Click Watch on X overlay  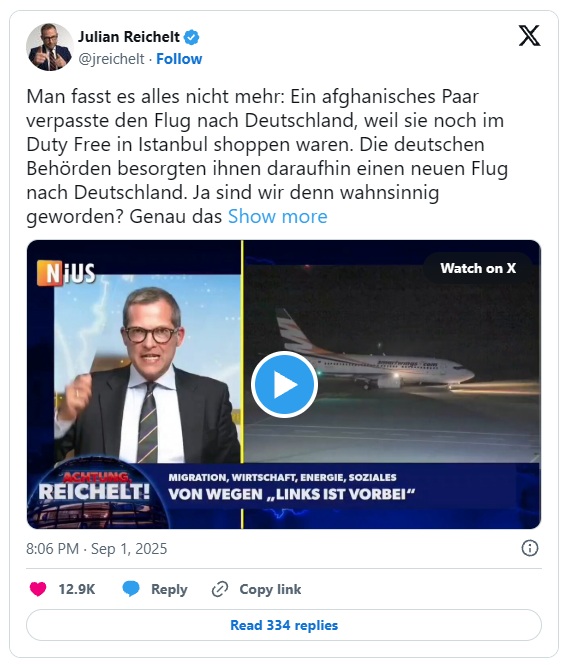coord(478,268)
